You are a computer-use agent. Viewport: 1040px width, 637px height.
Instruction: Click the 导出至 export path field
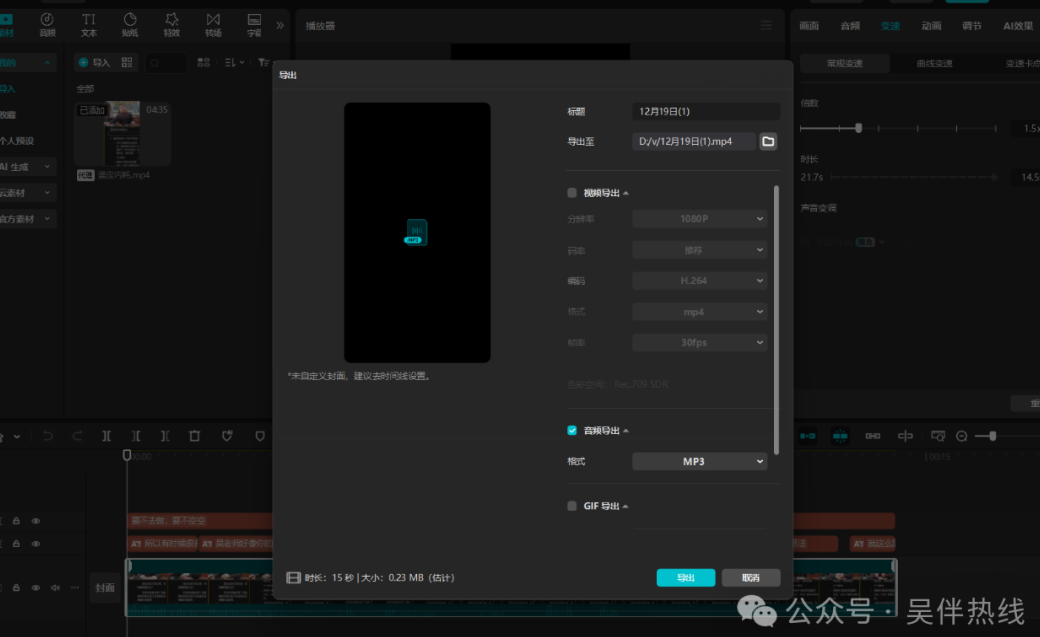pos(694,141)
